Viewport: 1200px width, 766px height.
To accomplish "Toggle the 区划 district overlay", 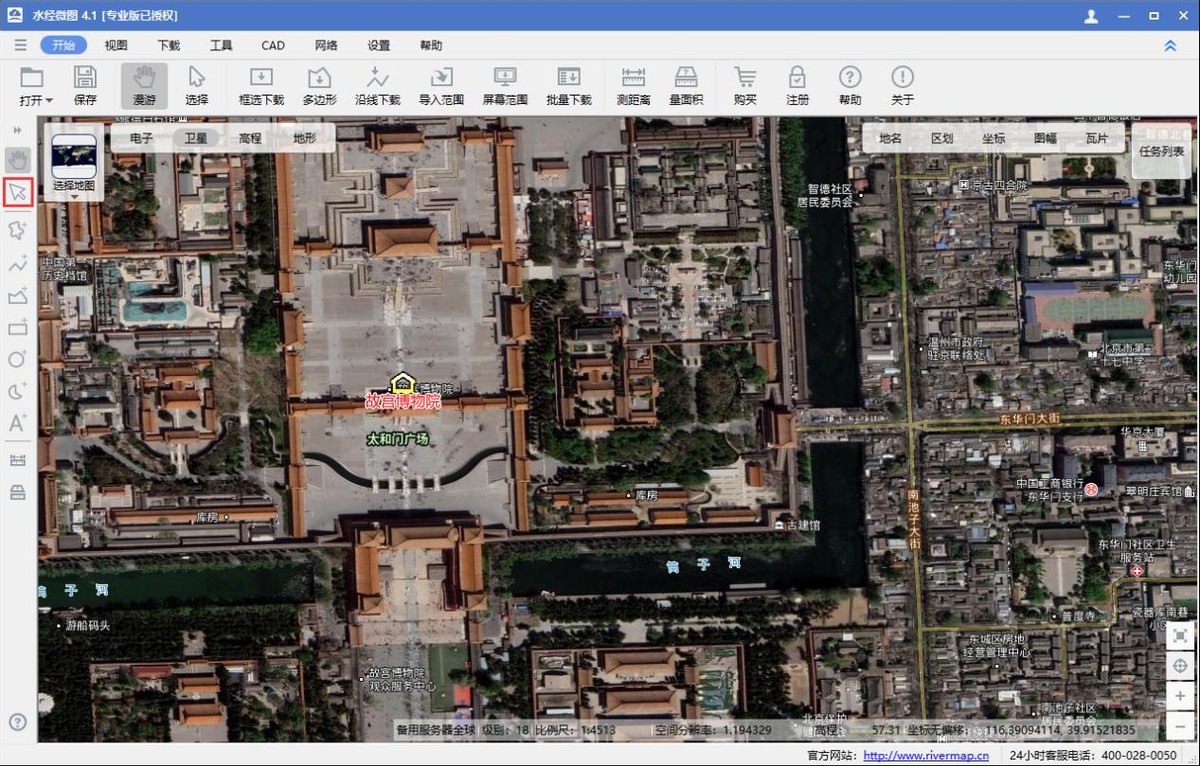I will pyautogui.click(x=942, y=138).
